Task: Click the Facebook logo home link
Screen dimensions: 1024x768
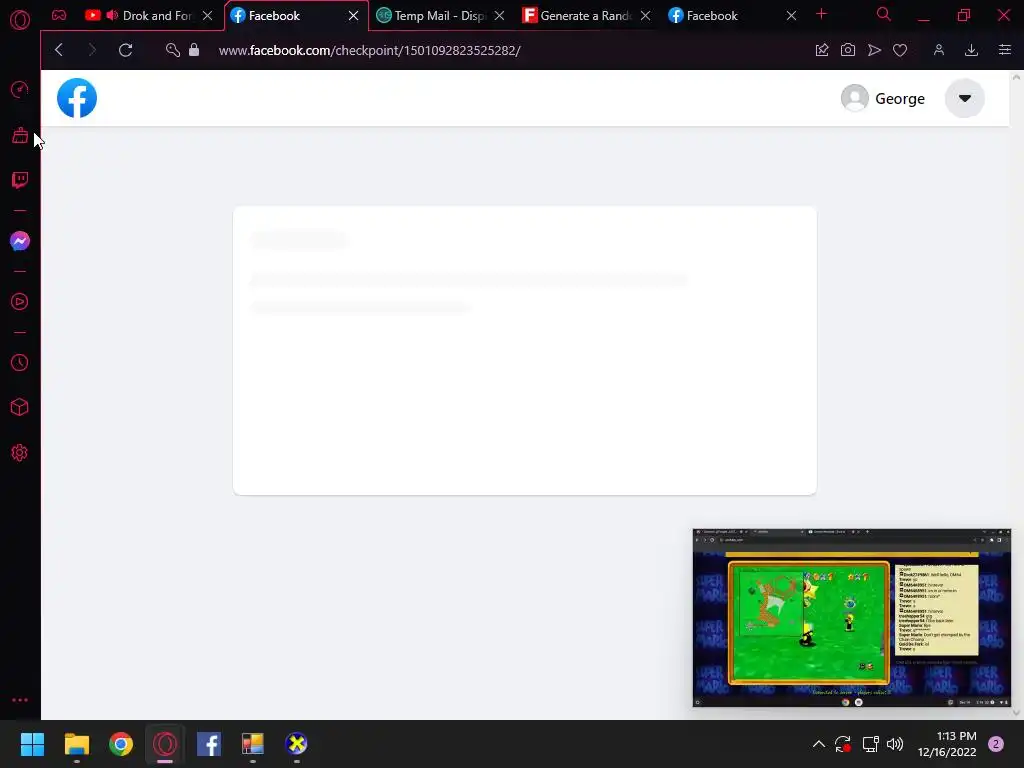Action: click(x=77, y=98)
